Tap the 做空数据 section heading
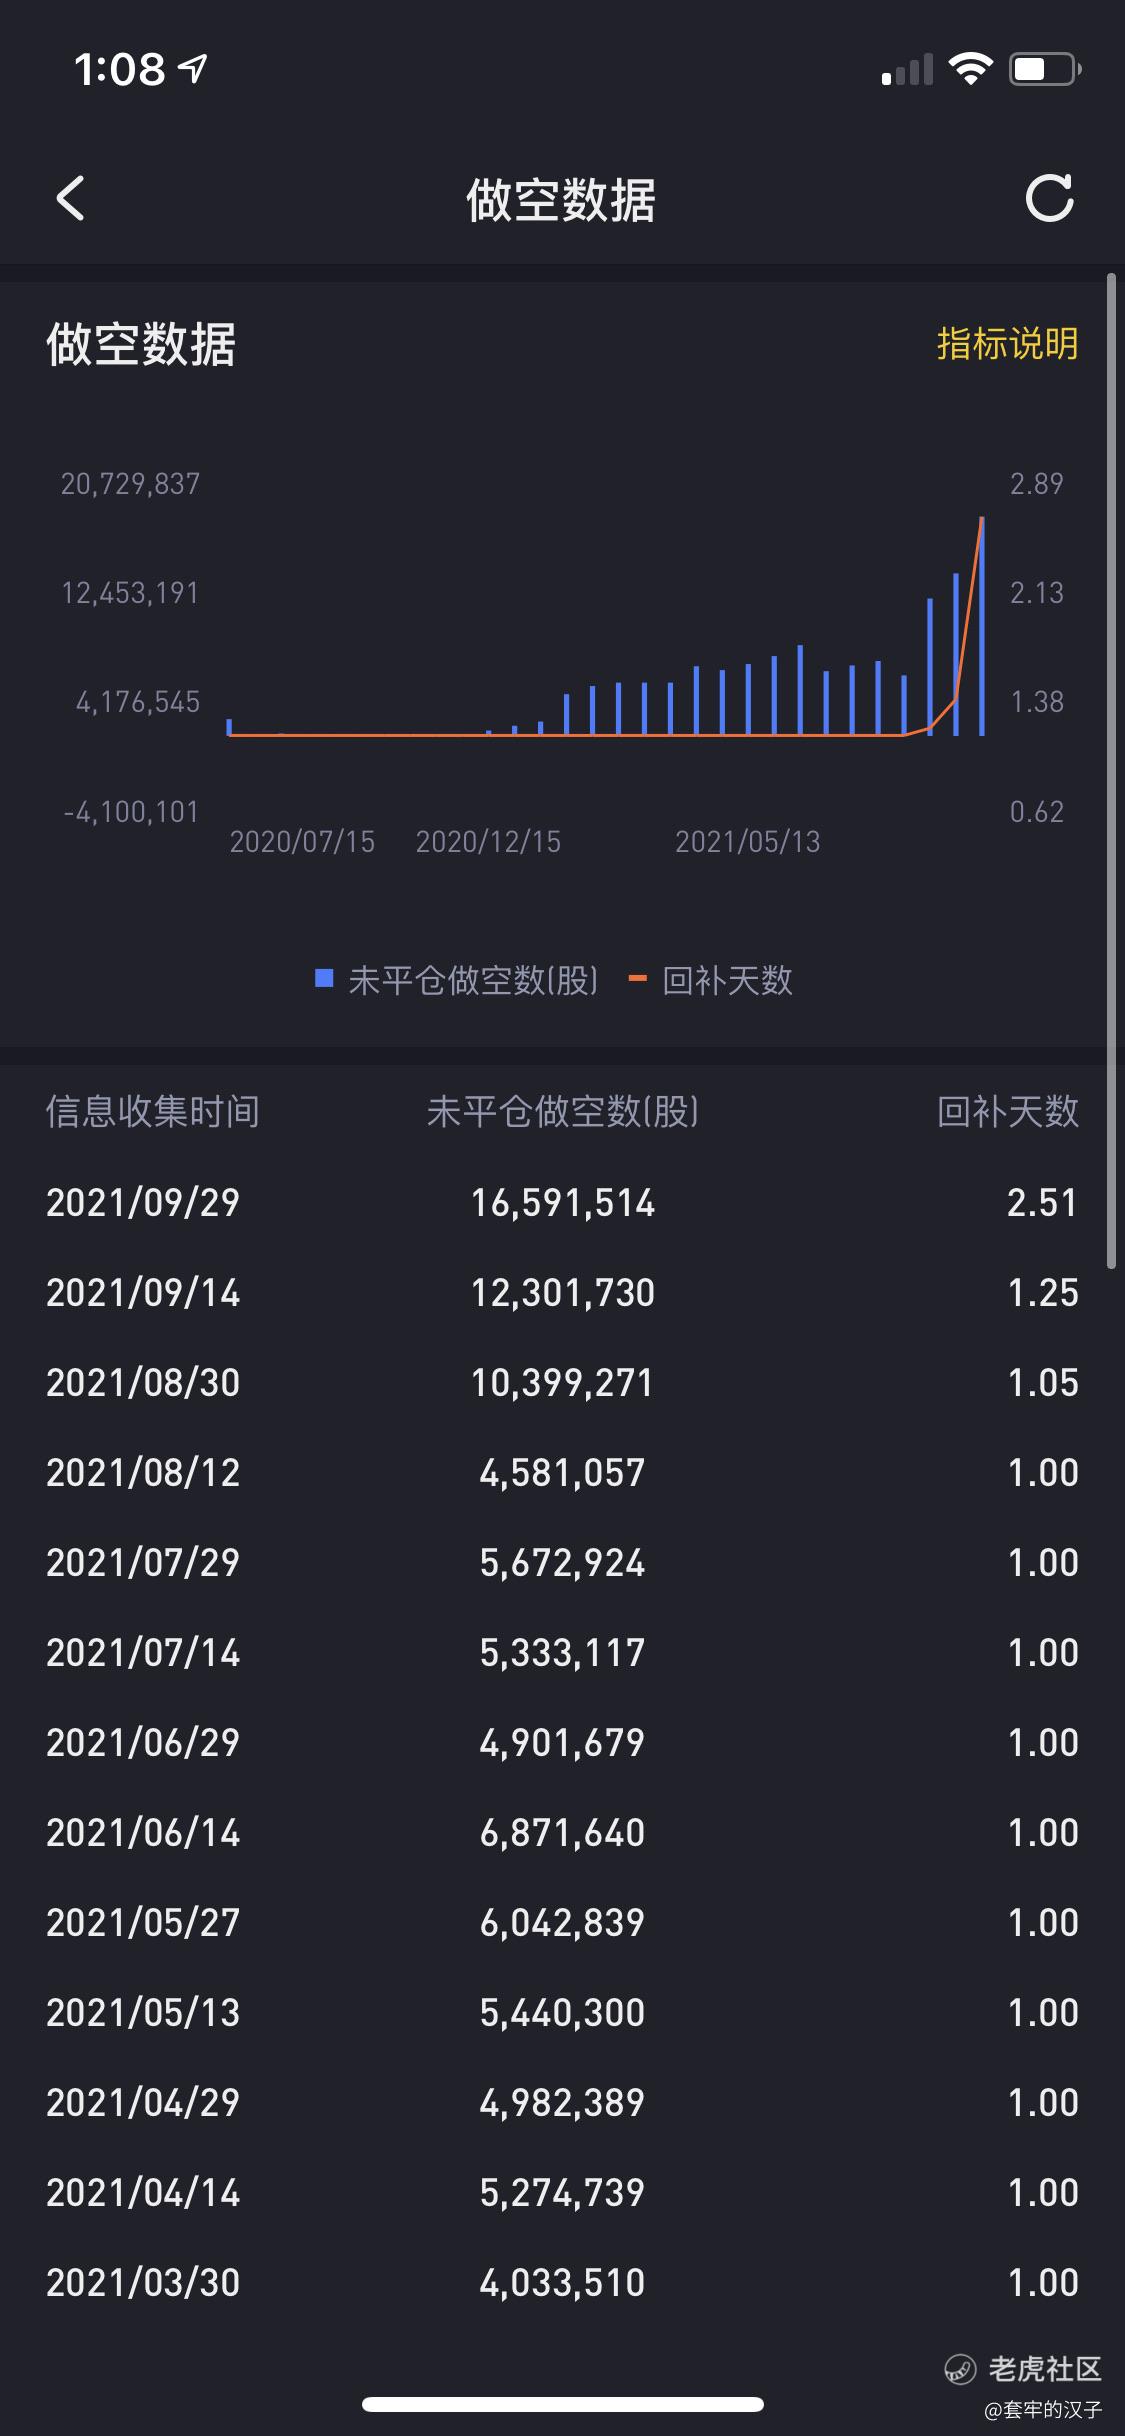The height and width of the screenshot is (2436, 1125). [141, 344]
